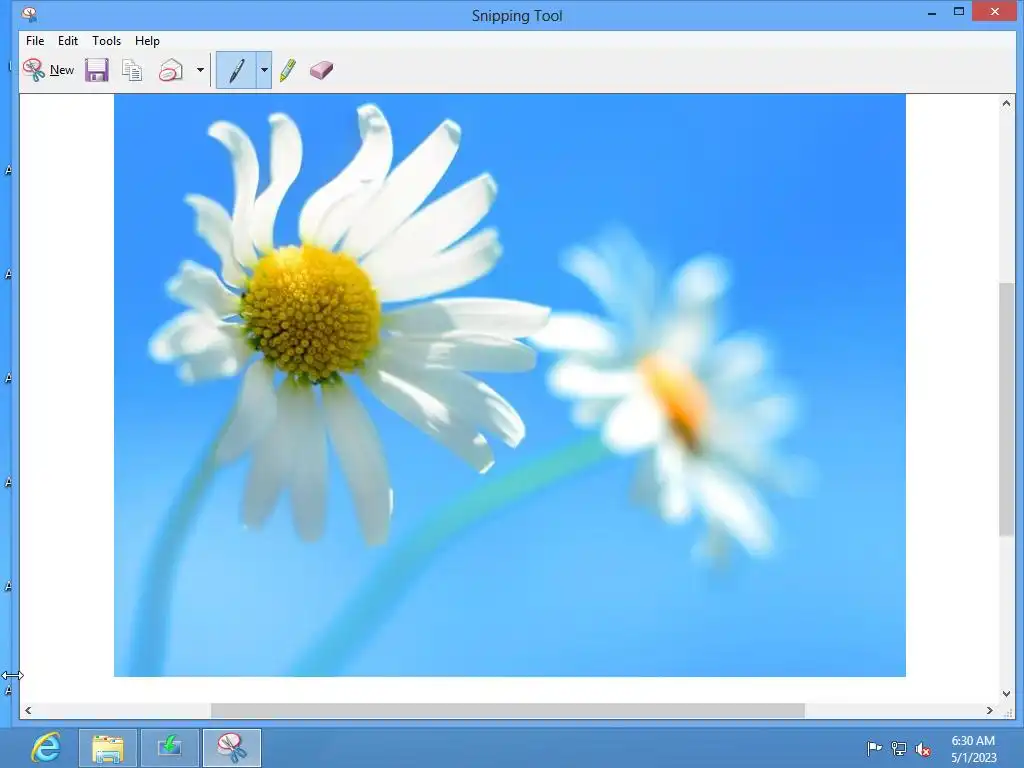Click the horizontal scrollbar thumb

click(507, 711)
